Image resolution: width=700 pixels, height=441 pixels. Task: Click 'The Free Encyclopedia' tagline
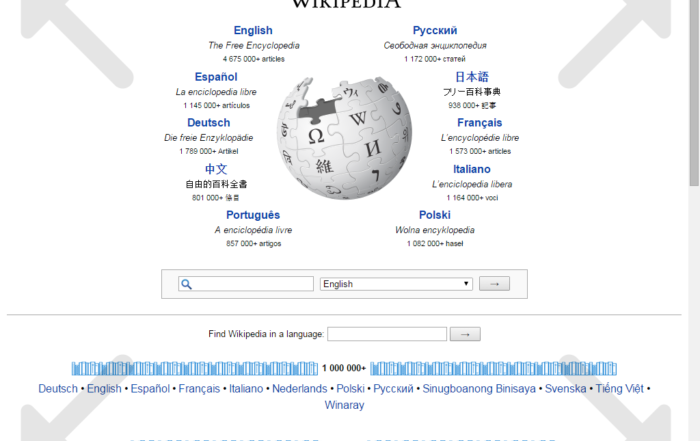coord(254,46)
